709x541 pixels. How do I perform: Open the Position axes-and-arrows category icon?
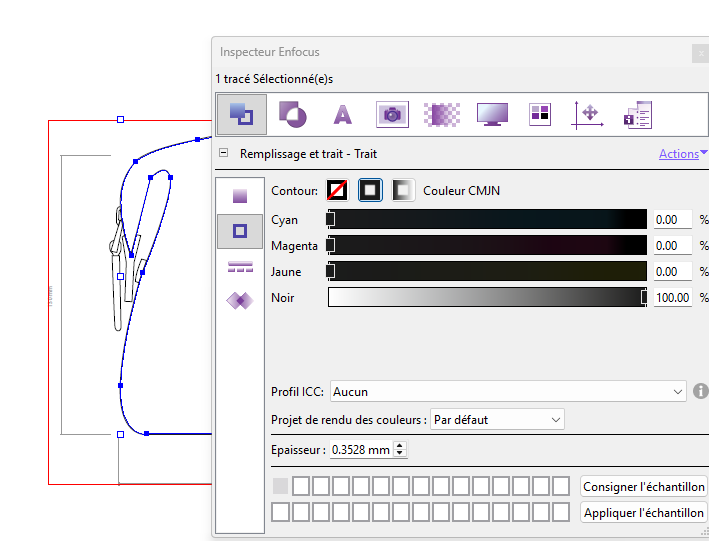[x=587, y=115]
